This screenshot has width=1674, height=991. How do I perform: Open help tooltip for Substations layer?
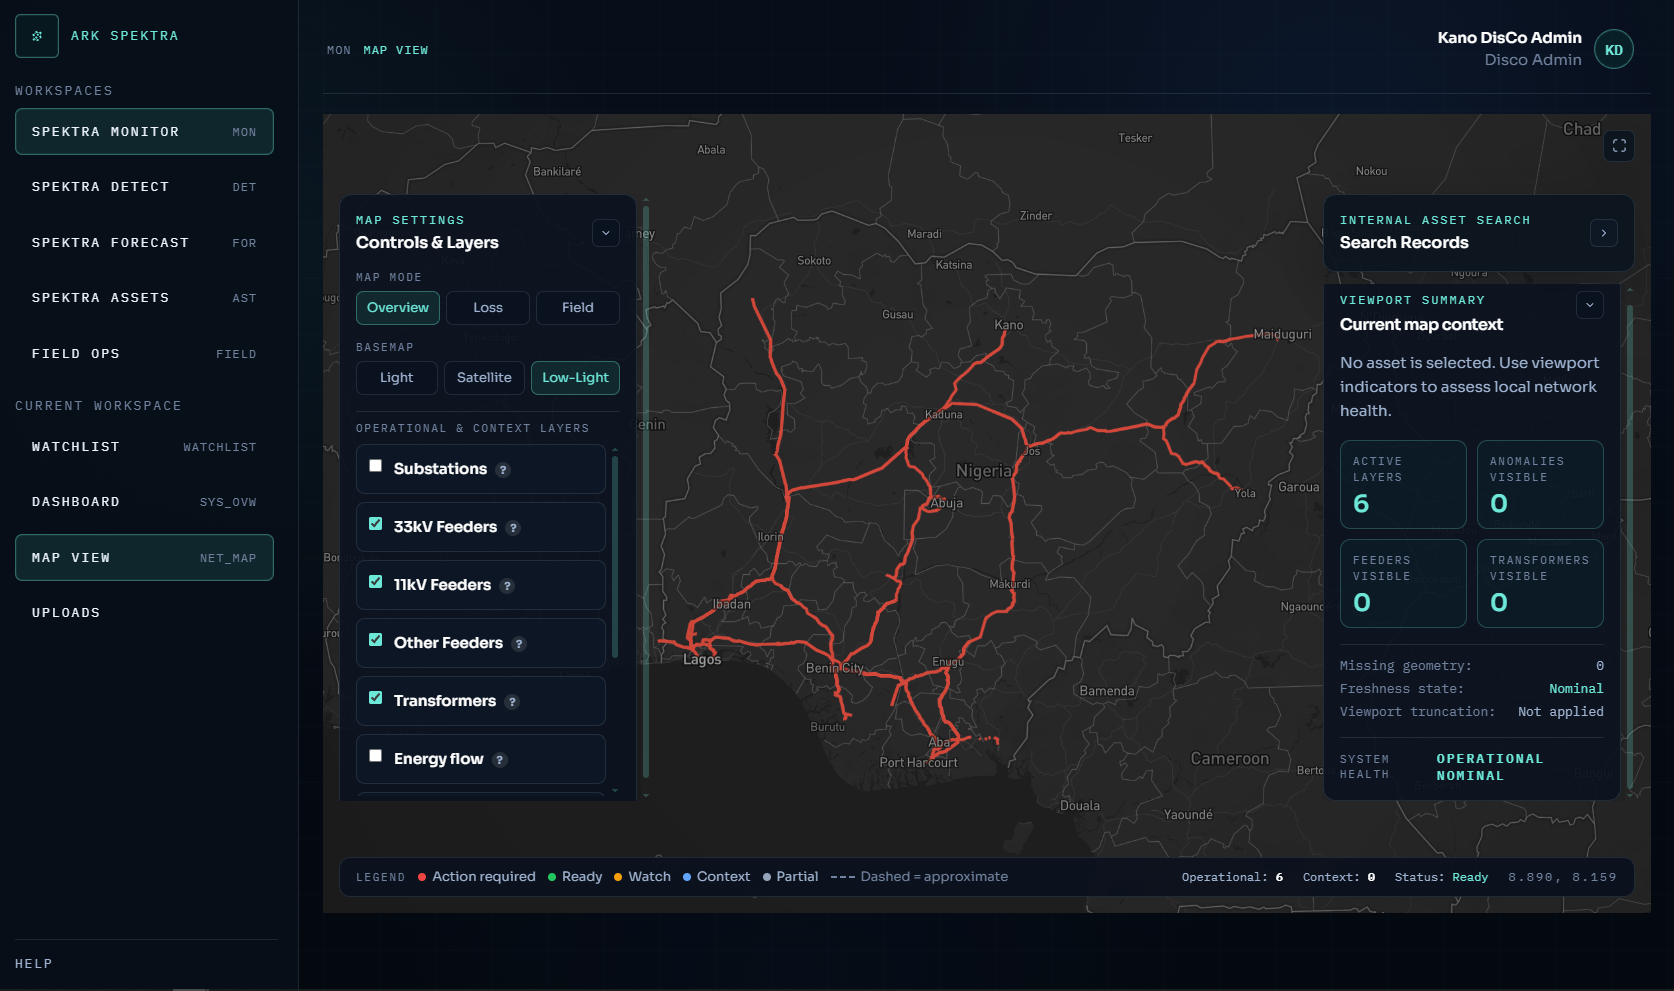(503, 470)
